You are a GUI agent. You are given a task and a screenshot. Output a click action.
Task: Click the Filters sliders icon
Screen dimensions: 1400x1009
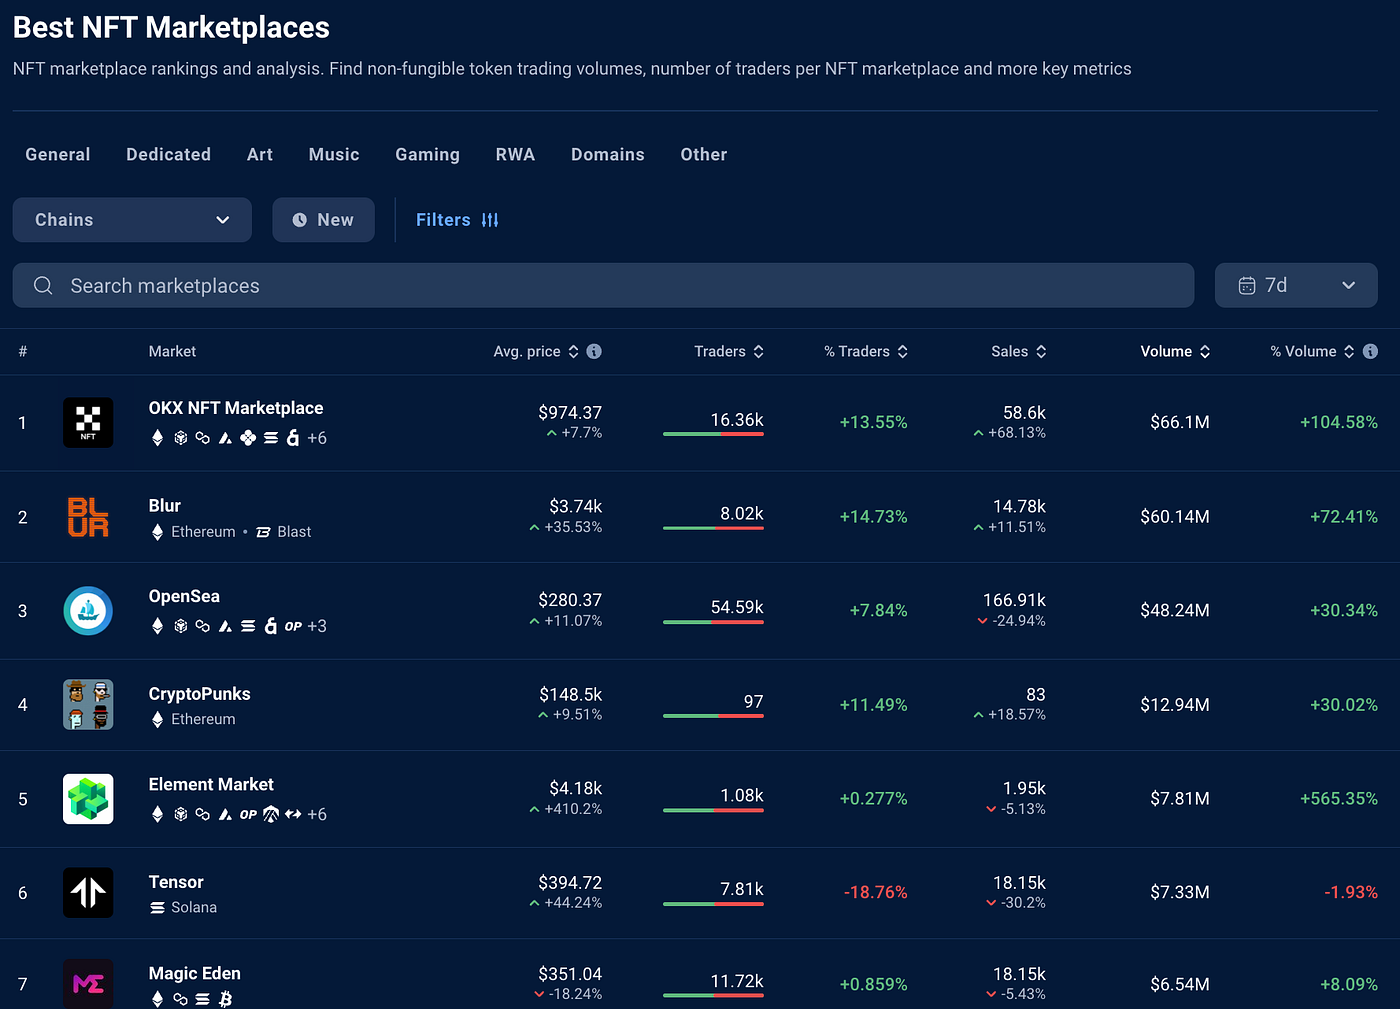pyautogui.click(x=490, y=220)
